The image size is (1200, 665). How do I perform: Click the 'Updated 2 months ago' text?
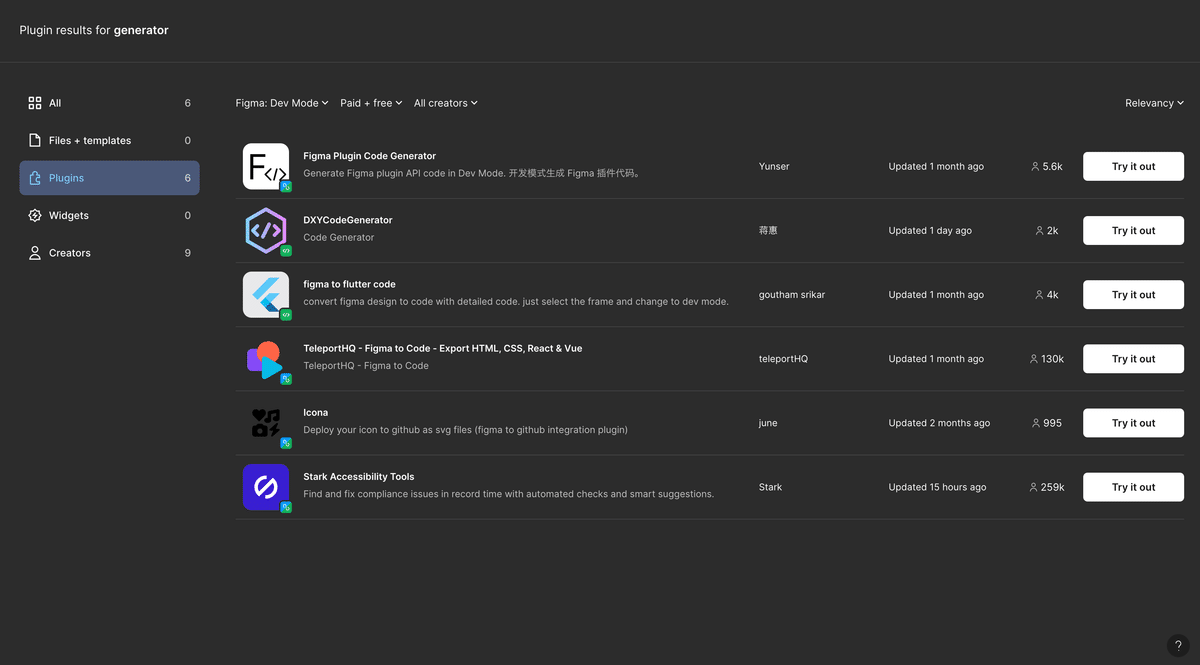pos(939,423)
